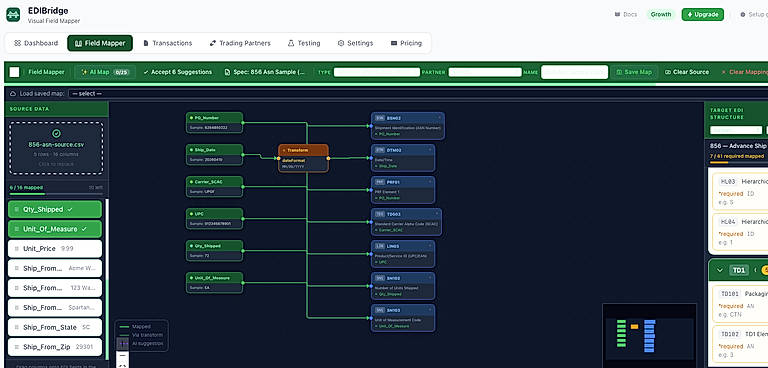768x368 pixels.
Task: Remove the DTM02 node via its x icon
Action: (430, 149)
